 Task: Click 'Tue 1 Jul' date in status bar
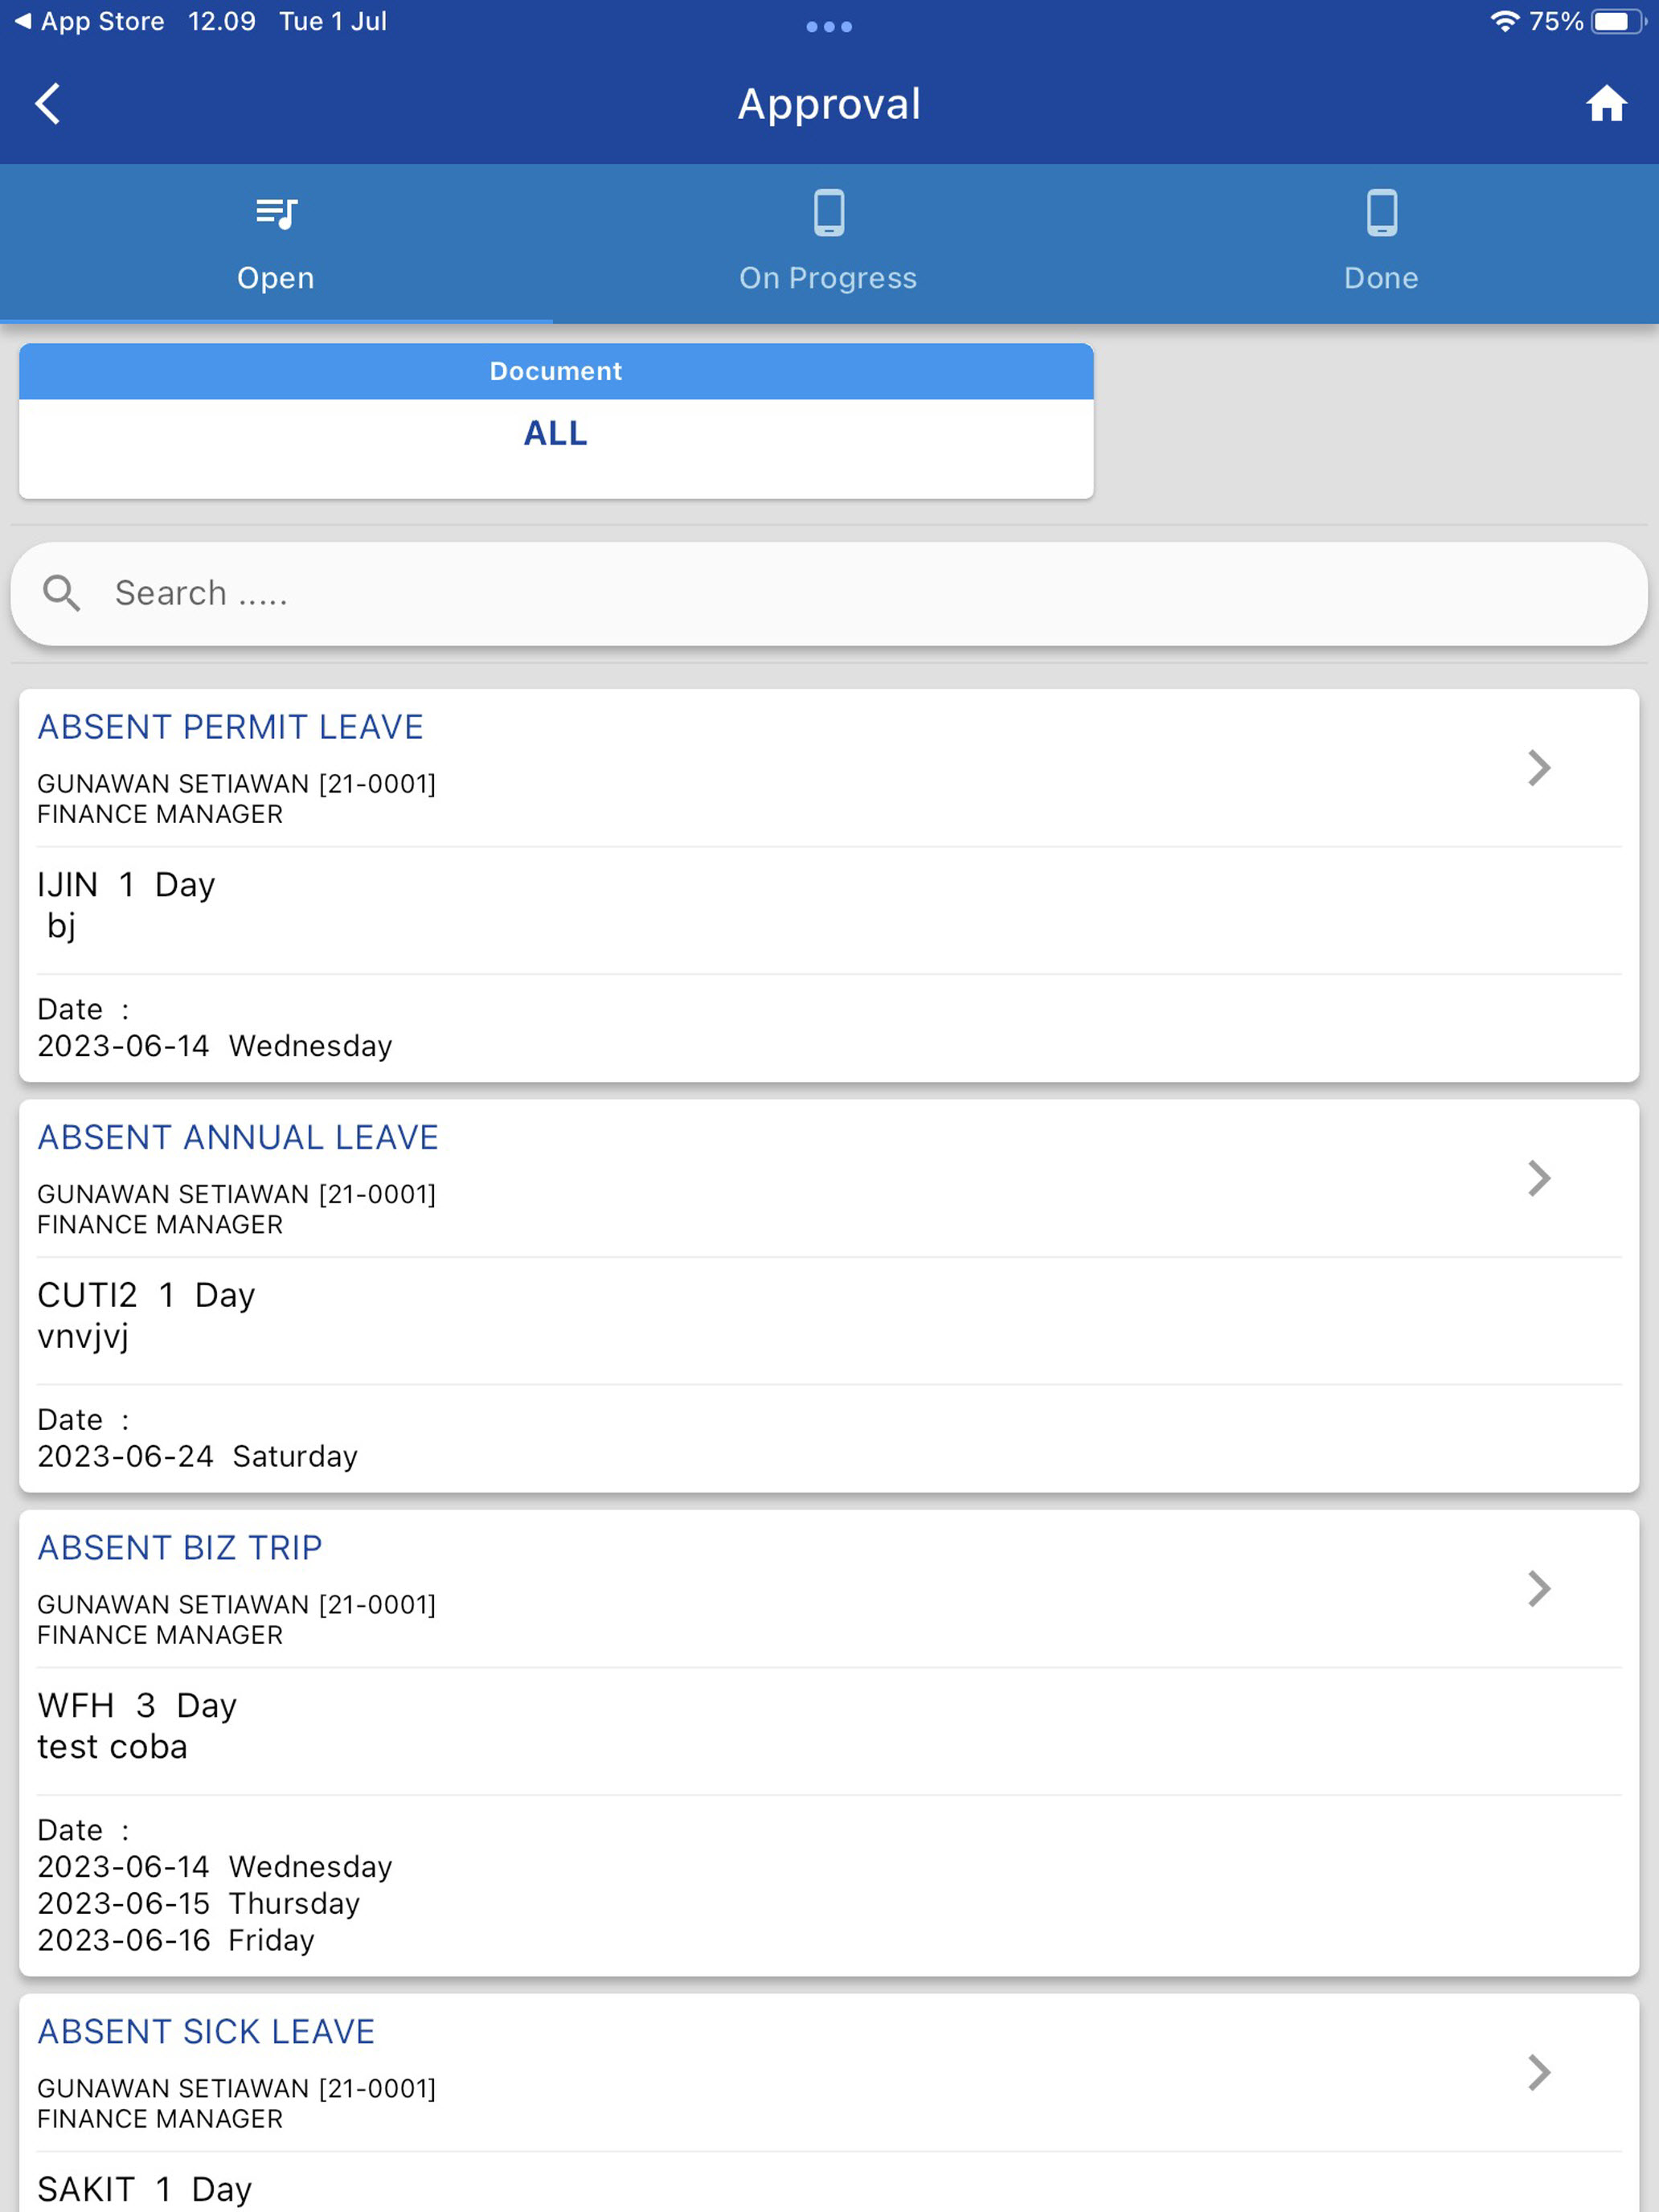pyautogui.click(x=333, y=21)
